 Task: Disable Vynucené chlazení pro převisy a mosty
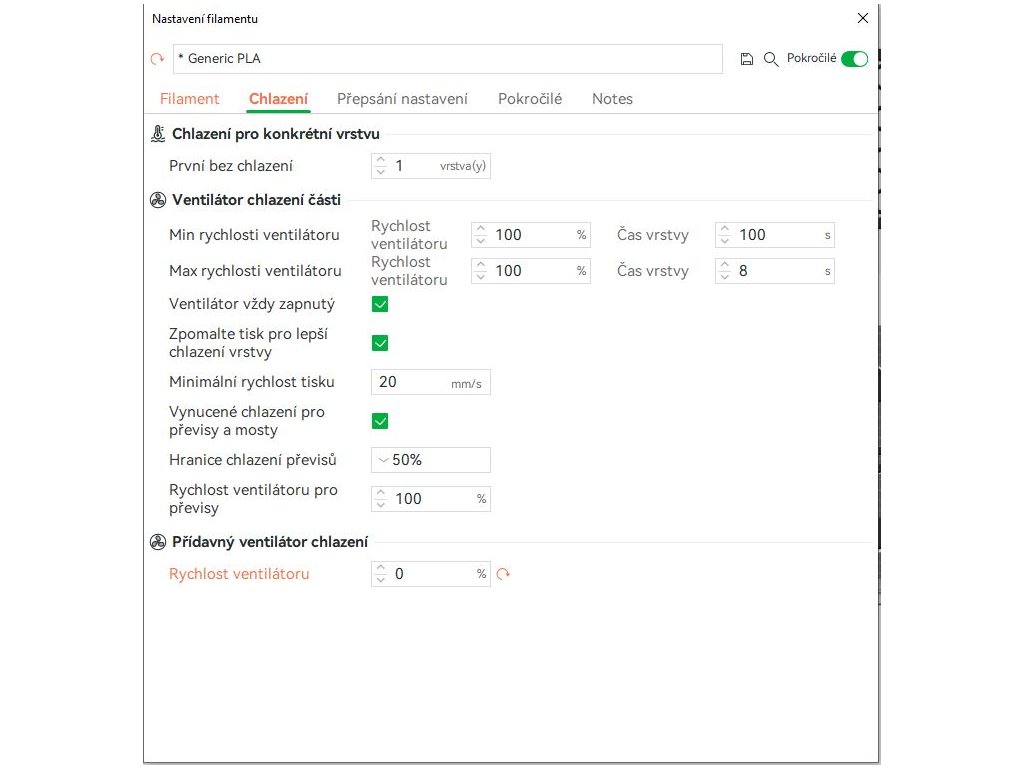380,421
